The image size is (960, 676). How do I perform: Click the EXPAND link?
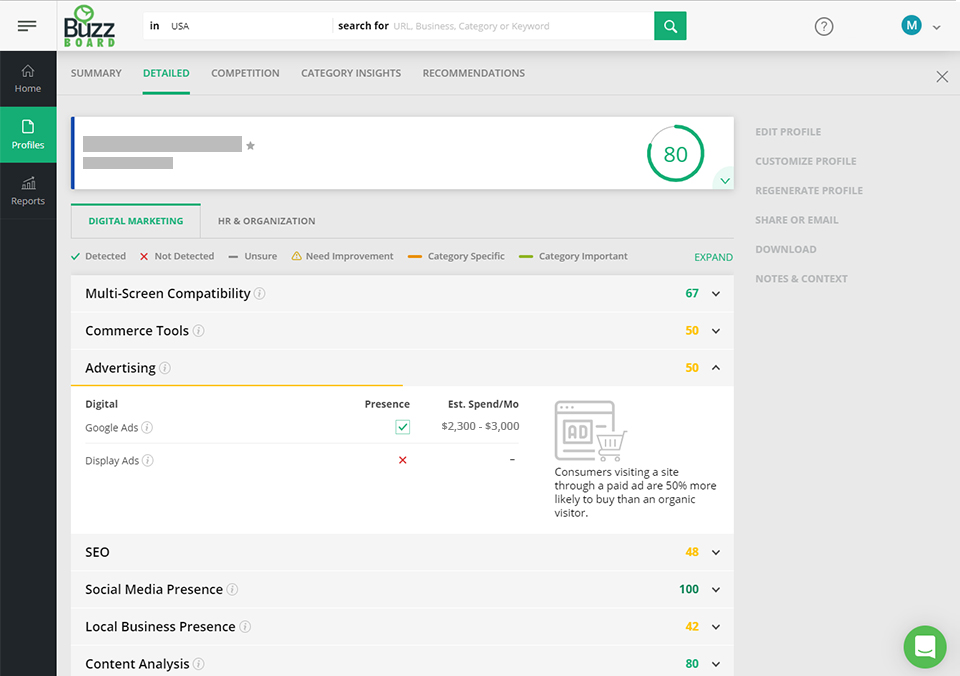713,257
